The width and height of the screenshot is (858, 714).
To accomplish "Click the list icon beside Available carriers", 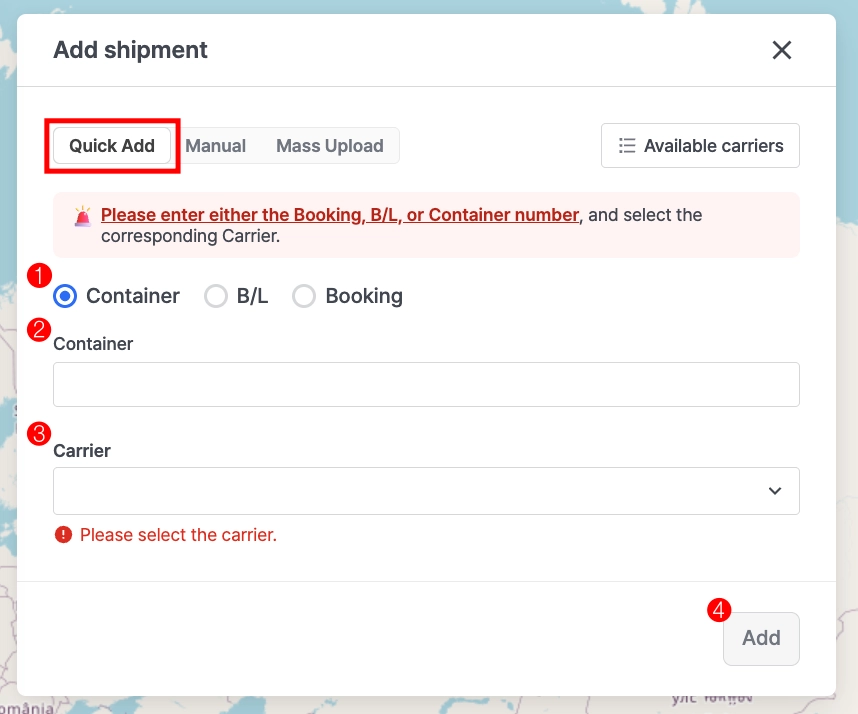I will point(627,146).
